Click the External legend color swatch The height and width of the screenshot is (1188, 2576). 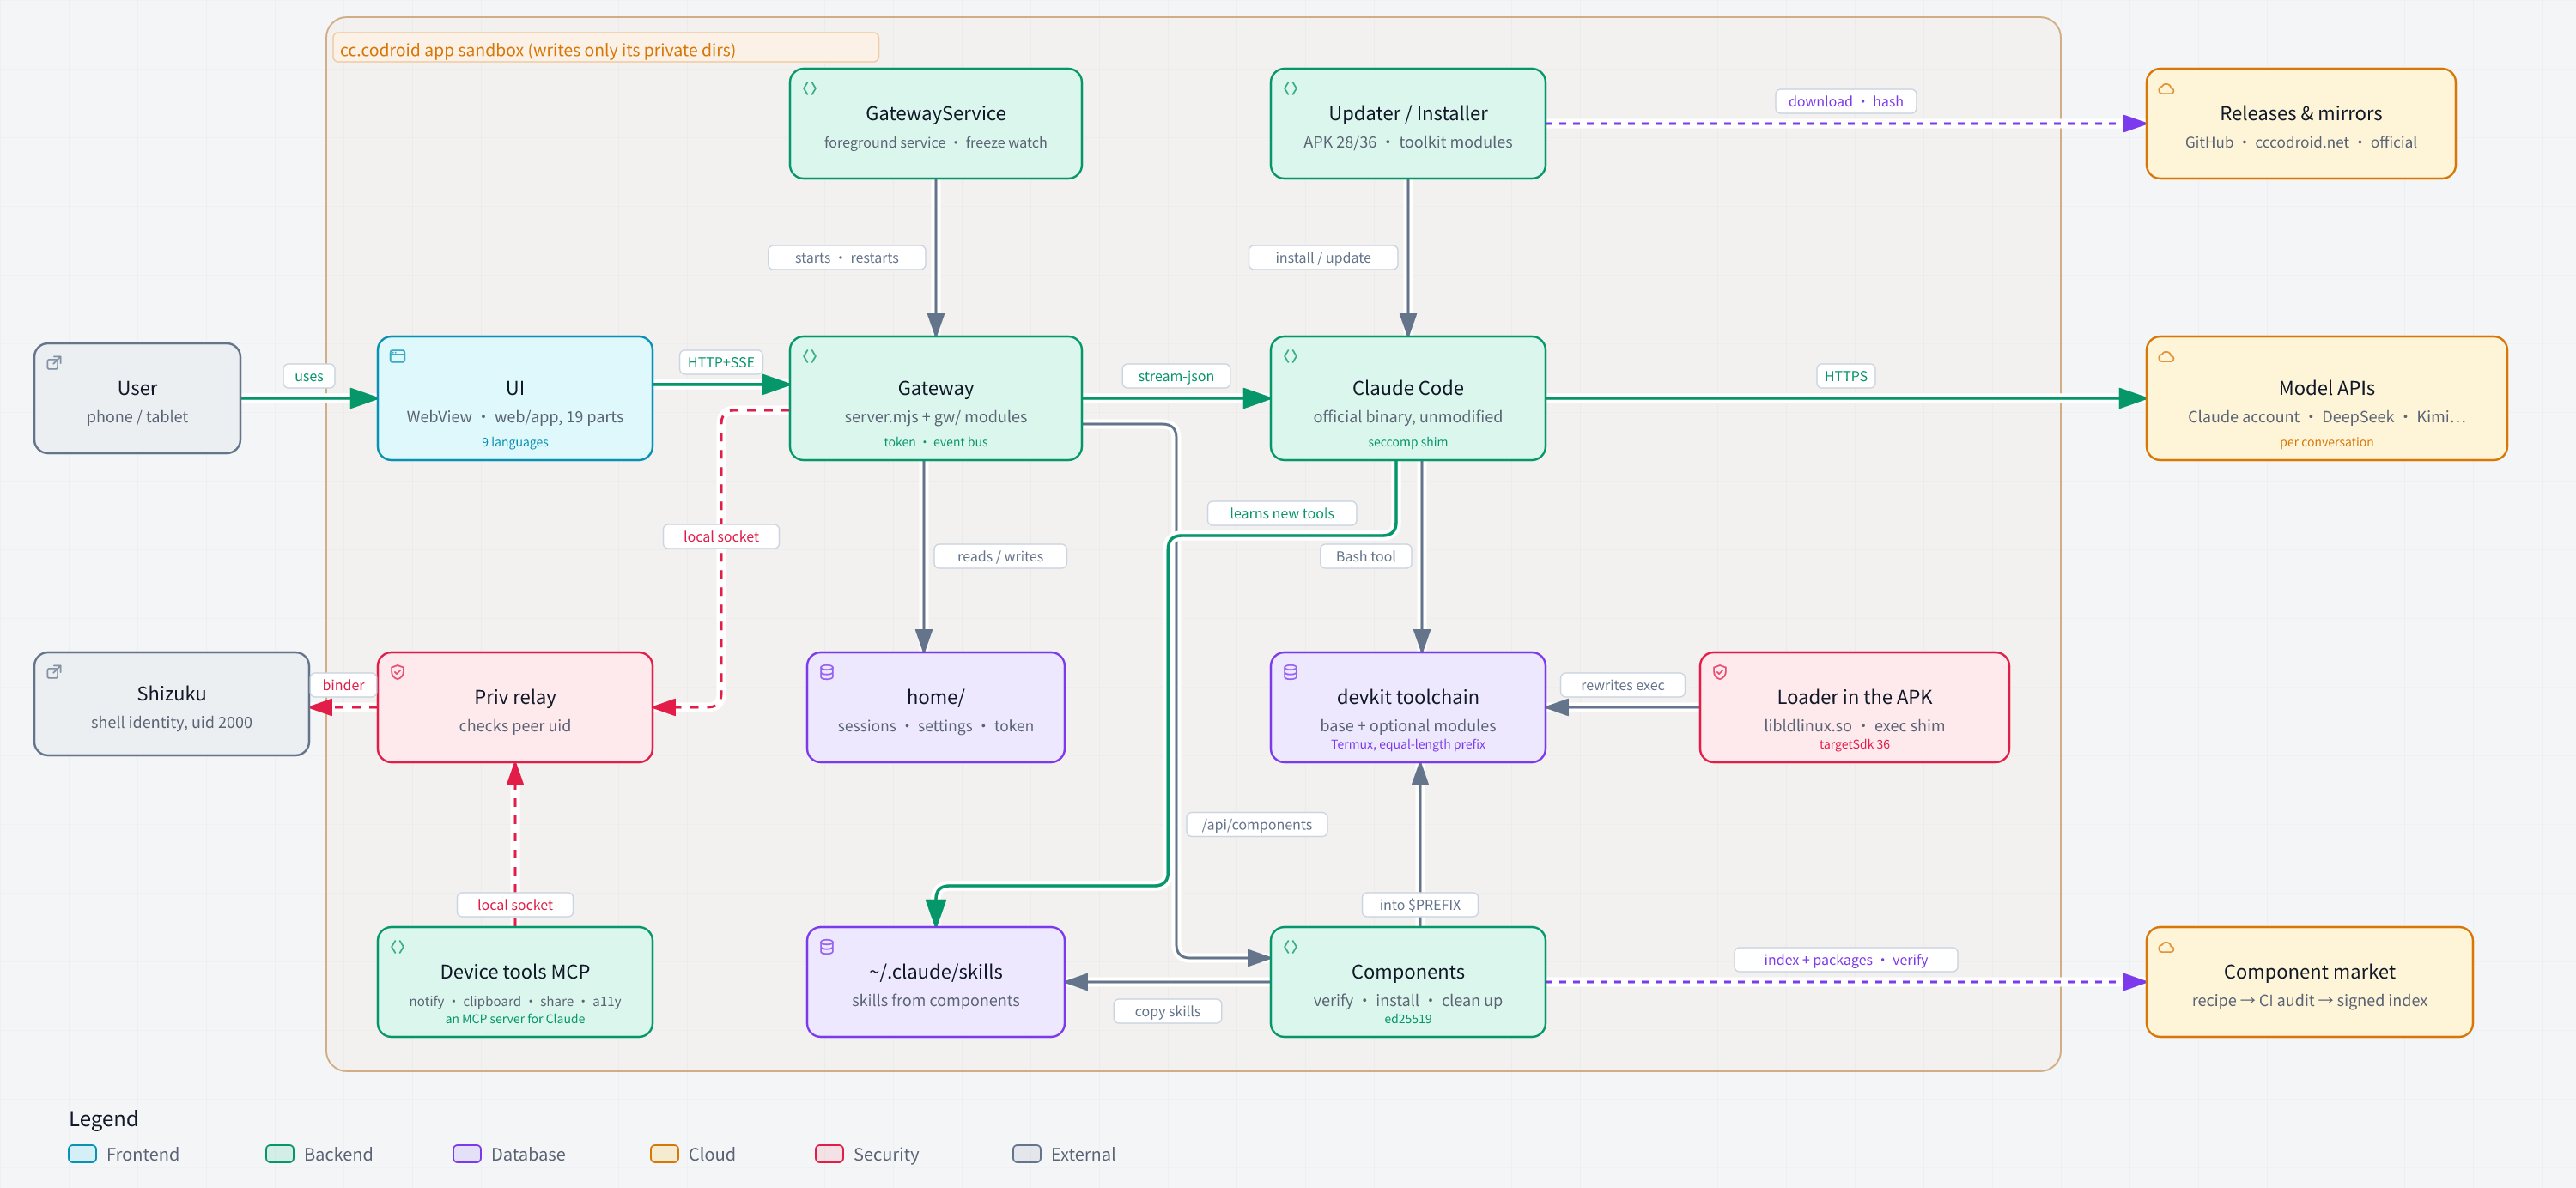click(1027, 1154)
